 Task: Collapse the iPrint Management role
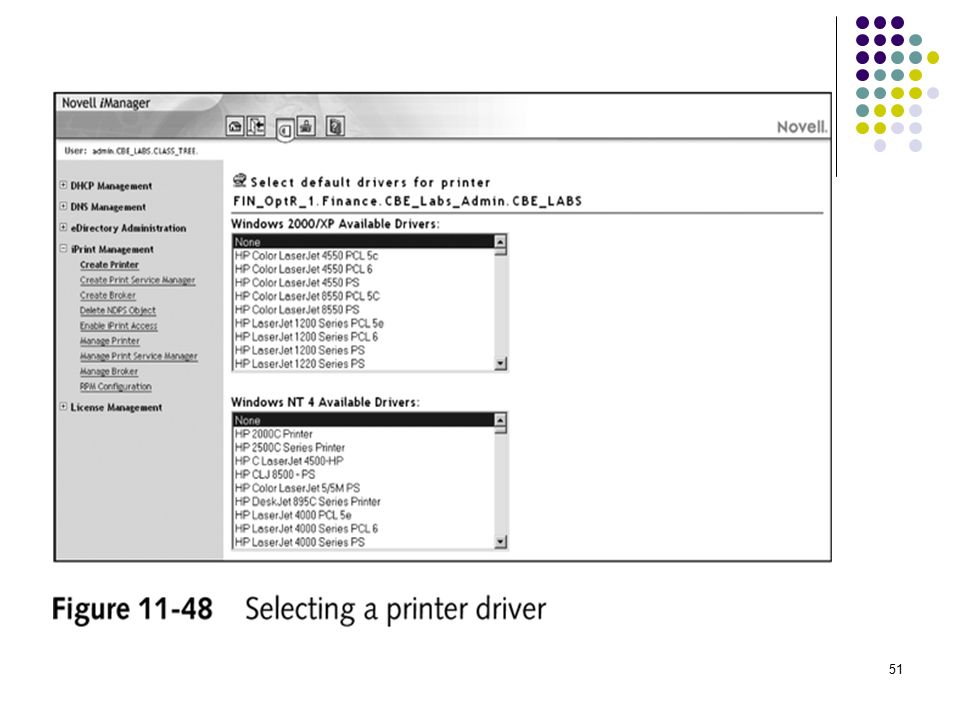tap(63, 249)
